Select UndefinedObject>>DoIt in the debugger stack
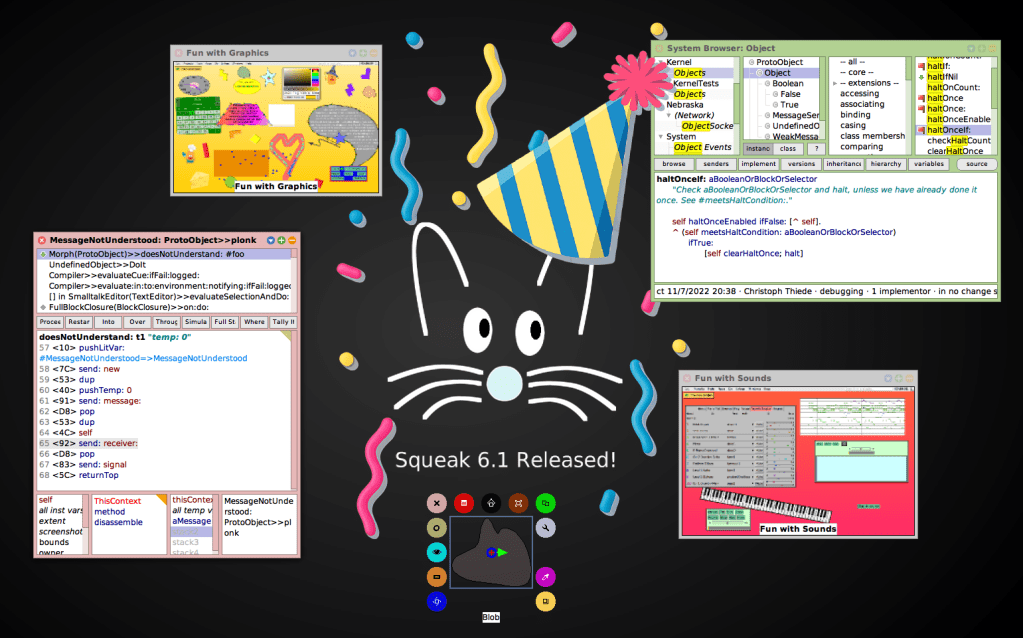Viewport: 1023px width, 638px height. (x=164, y=265)
